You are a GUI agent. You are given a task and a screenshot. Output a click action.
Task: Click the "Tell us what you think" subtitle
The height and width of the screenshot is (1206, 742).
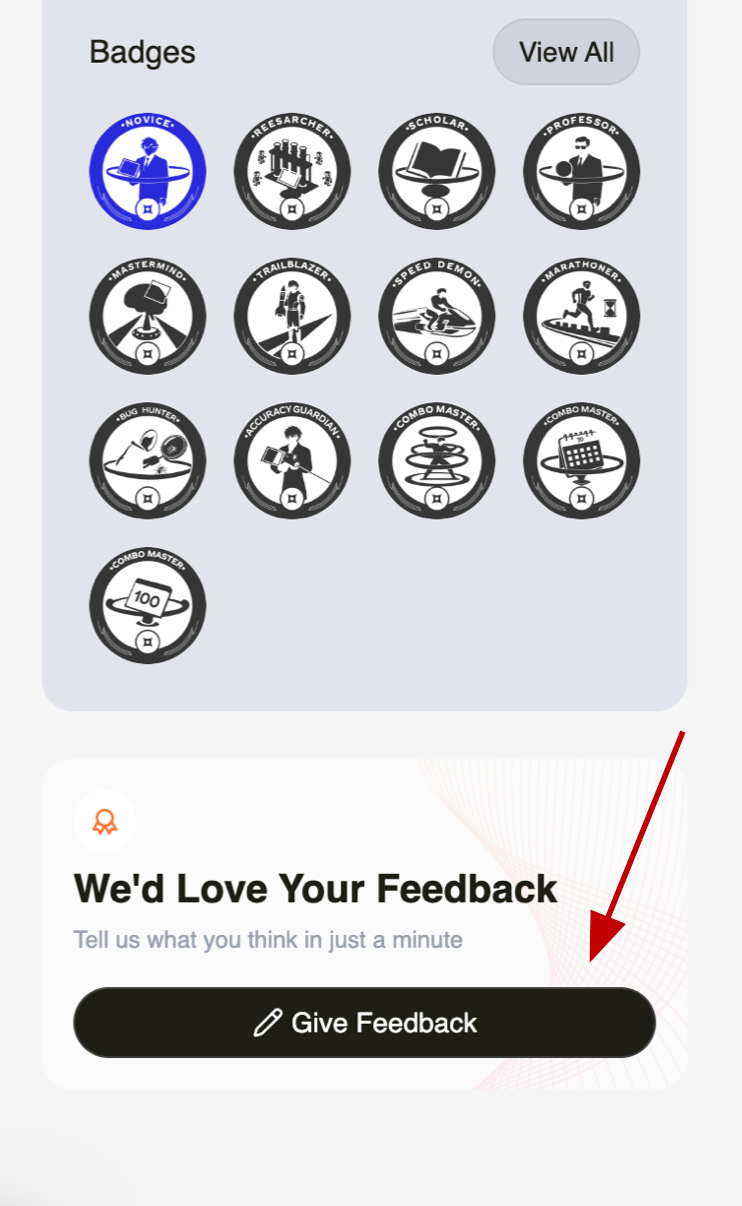coord(268,940)
